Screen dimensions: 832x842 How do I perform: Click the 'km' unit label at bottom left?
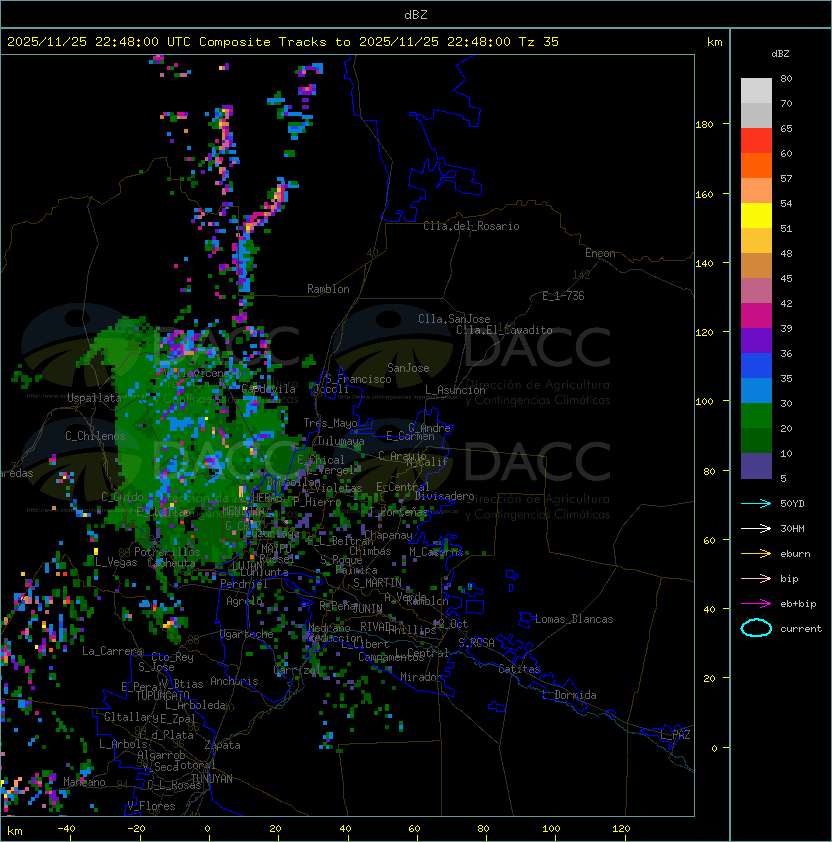(x=15, y=831)
